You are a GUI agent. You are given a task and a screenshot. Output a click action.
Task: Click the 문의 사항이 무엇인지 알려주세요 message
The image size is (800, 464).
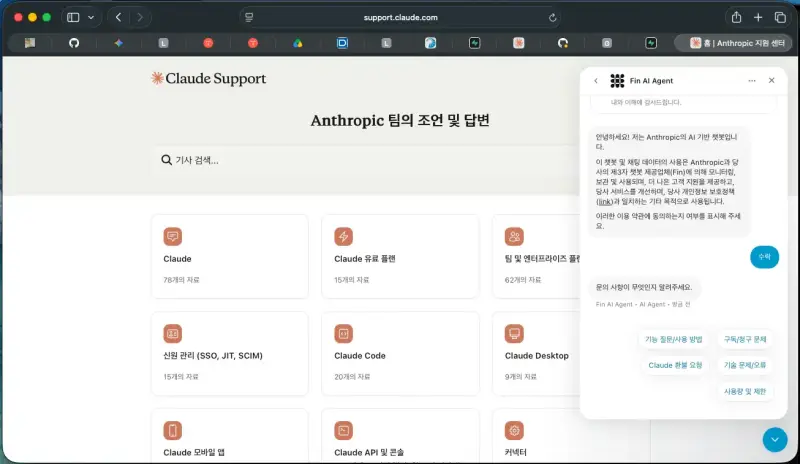click(x=644, y=287)
